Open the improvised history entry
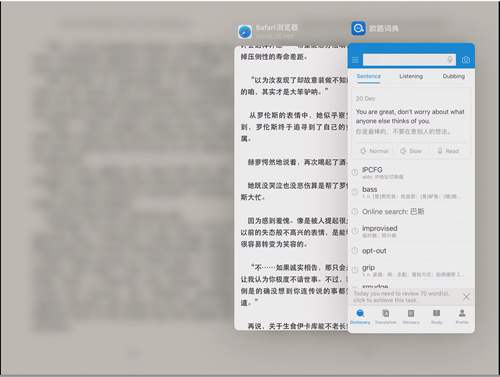Viewport: 500px width, 377px height. point(412,231)
